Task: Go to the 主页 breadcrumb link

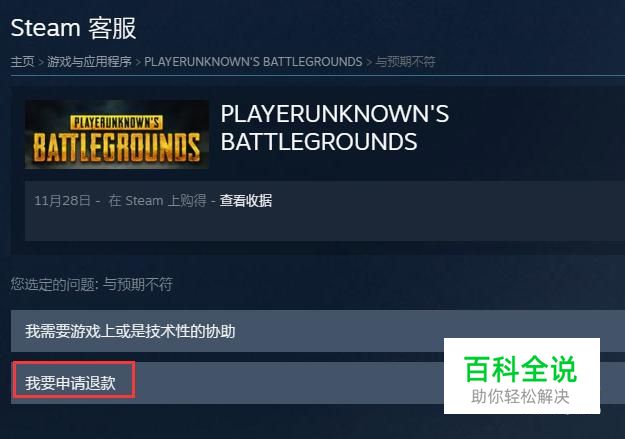Action: 22,62
